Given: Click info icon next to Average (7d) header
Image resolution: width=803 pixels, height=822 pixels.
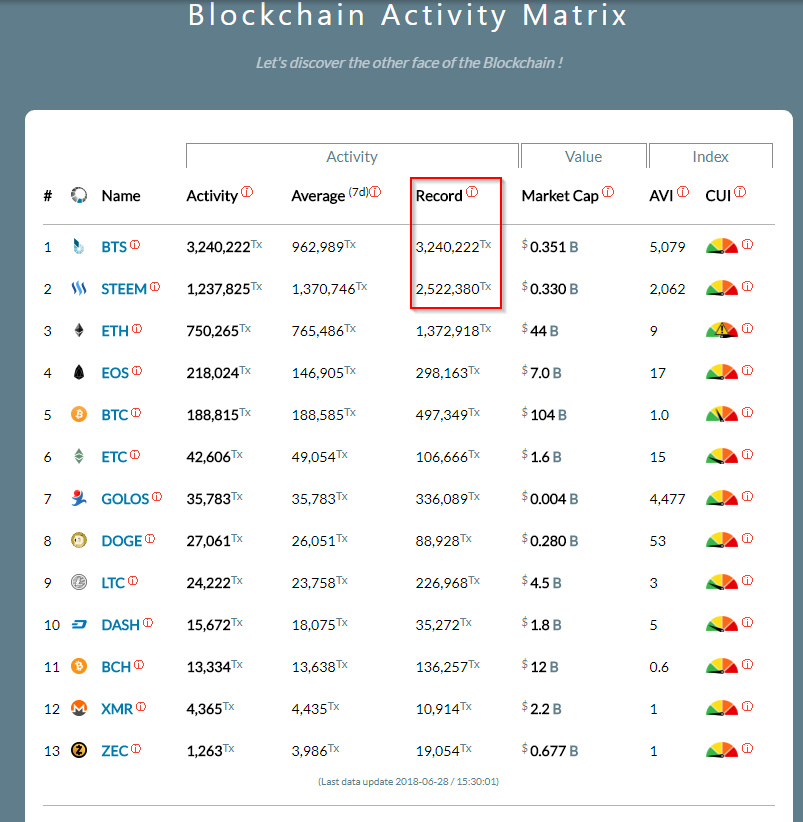Looking at the screenshot, I should click(375, 192).
